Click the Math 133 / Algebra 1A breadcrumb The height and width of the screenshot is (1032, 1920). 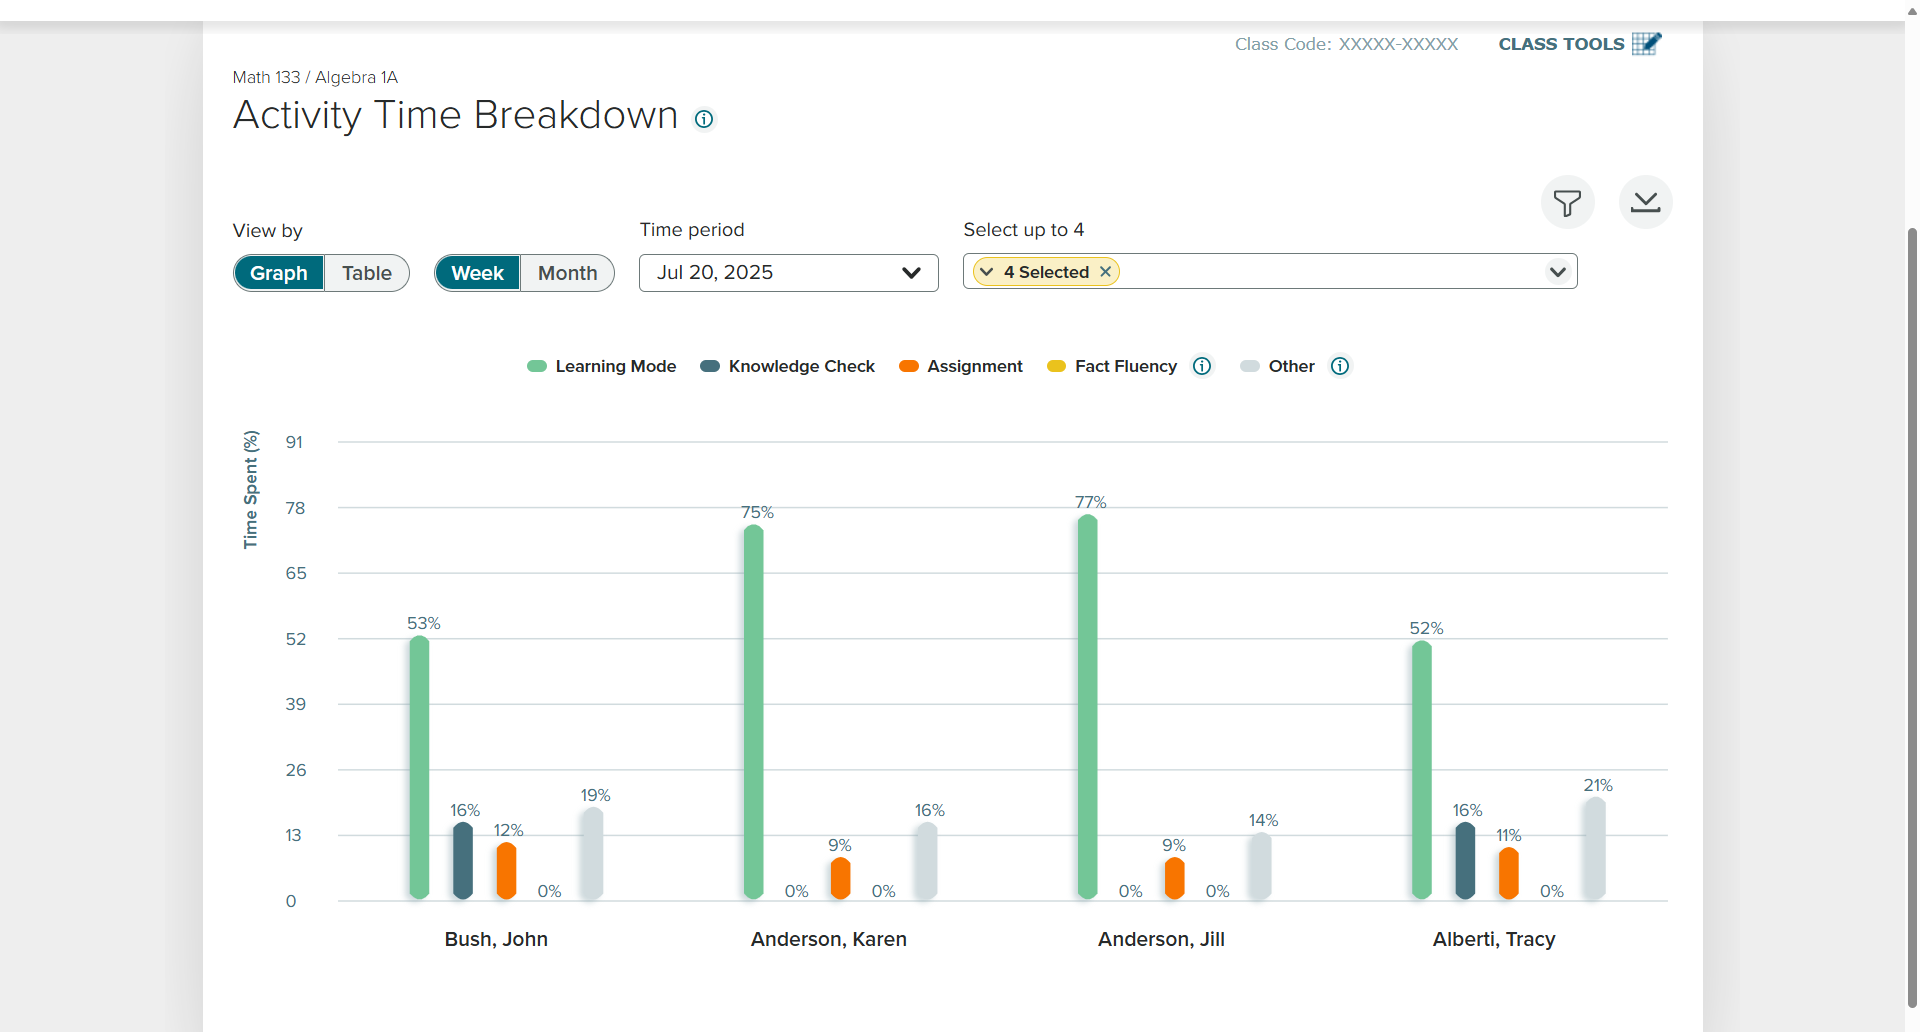pos(315,77)
